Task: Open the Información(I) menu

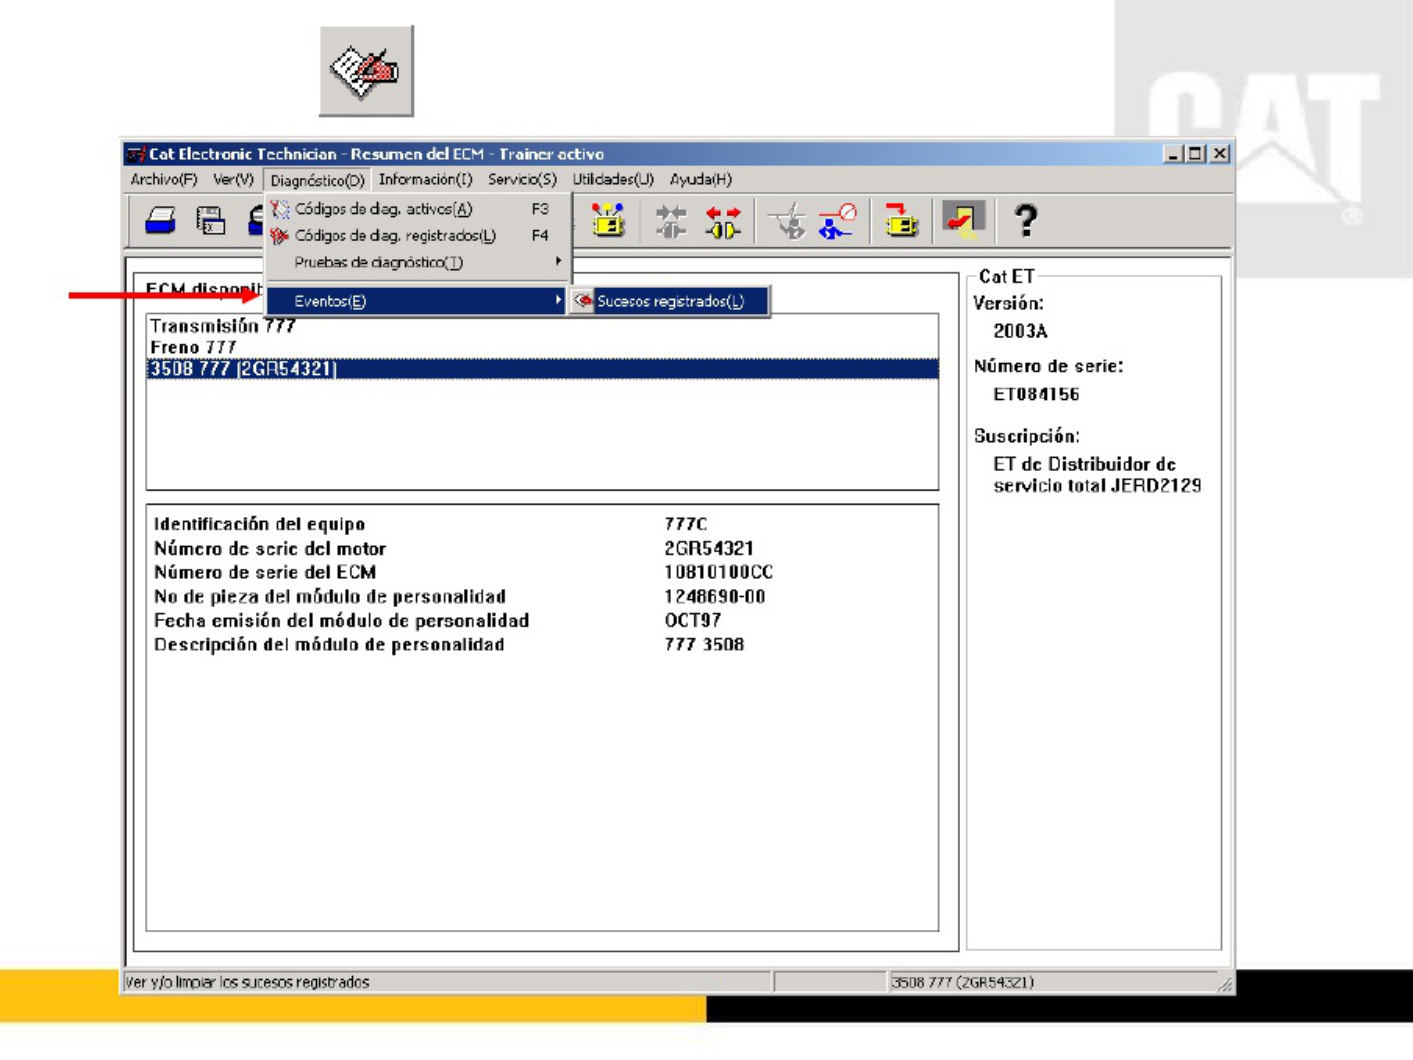Action: (x=425, y=180)
